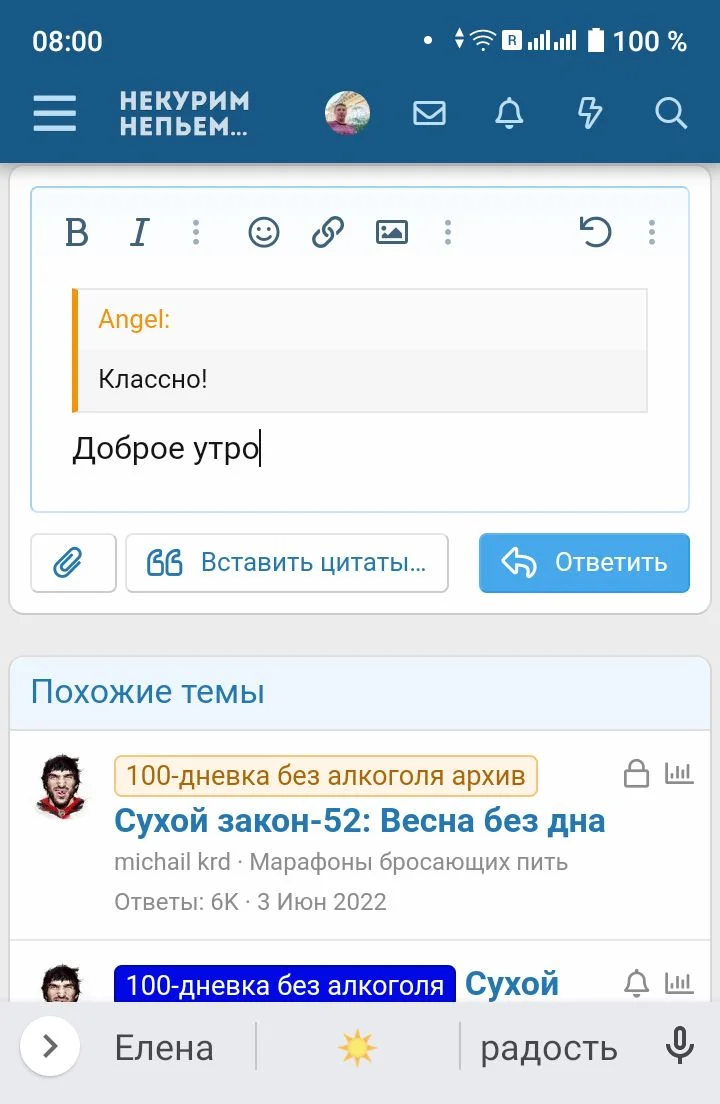Expand keyboard suggestion bar arrow
The height and width of the screenshot is (1104, 720).
(50, 1046)
